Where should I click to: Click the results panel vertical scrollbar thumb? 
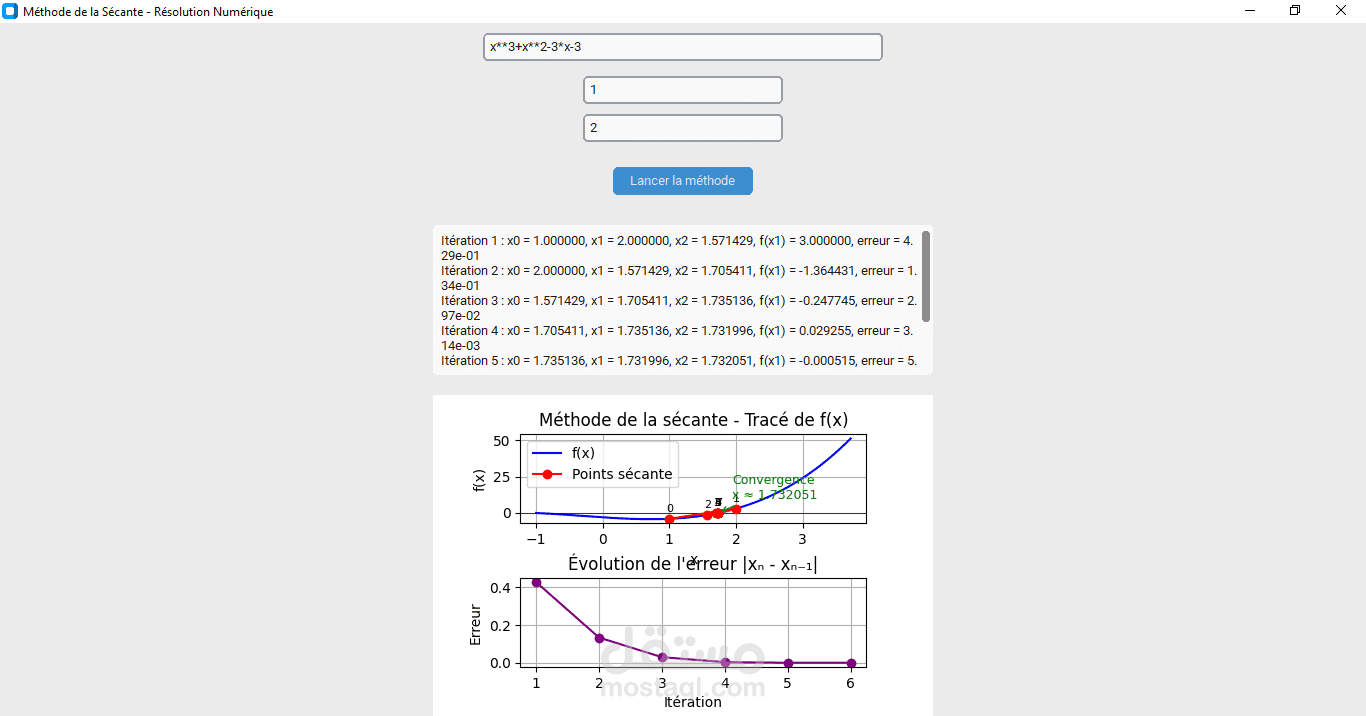tap(926, 276)
